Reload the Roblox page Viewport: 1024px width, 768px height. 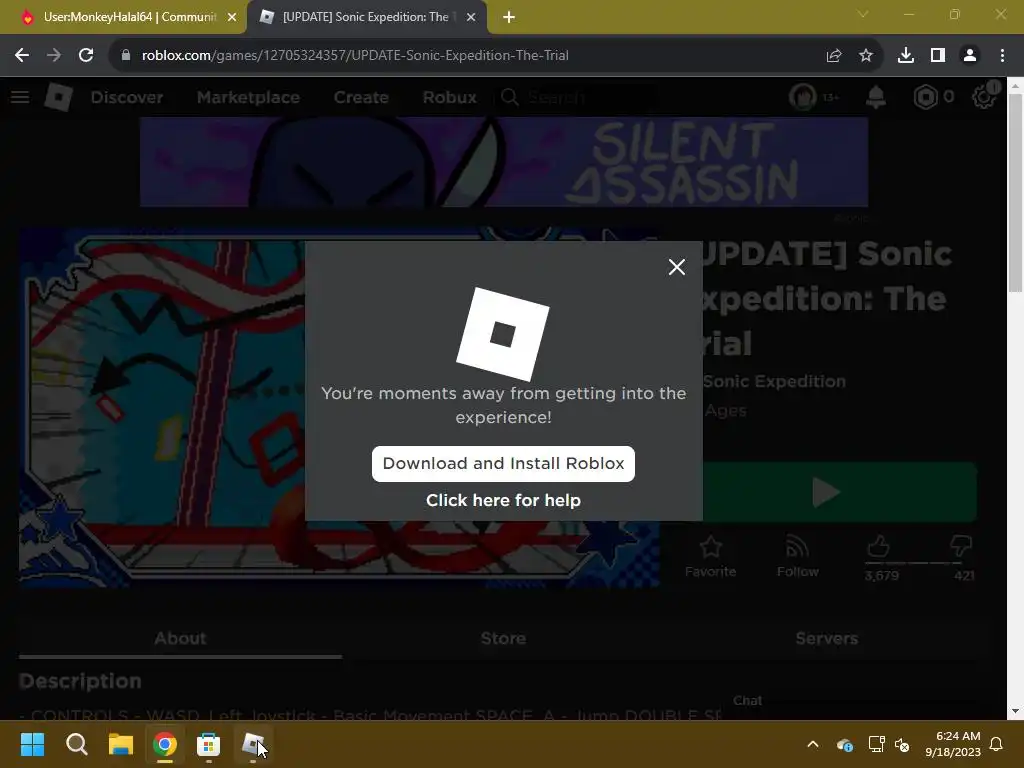[x=86, y=56]
